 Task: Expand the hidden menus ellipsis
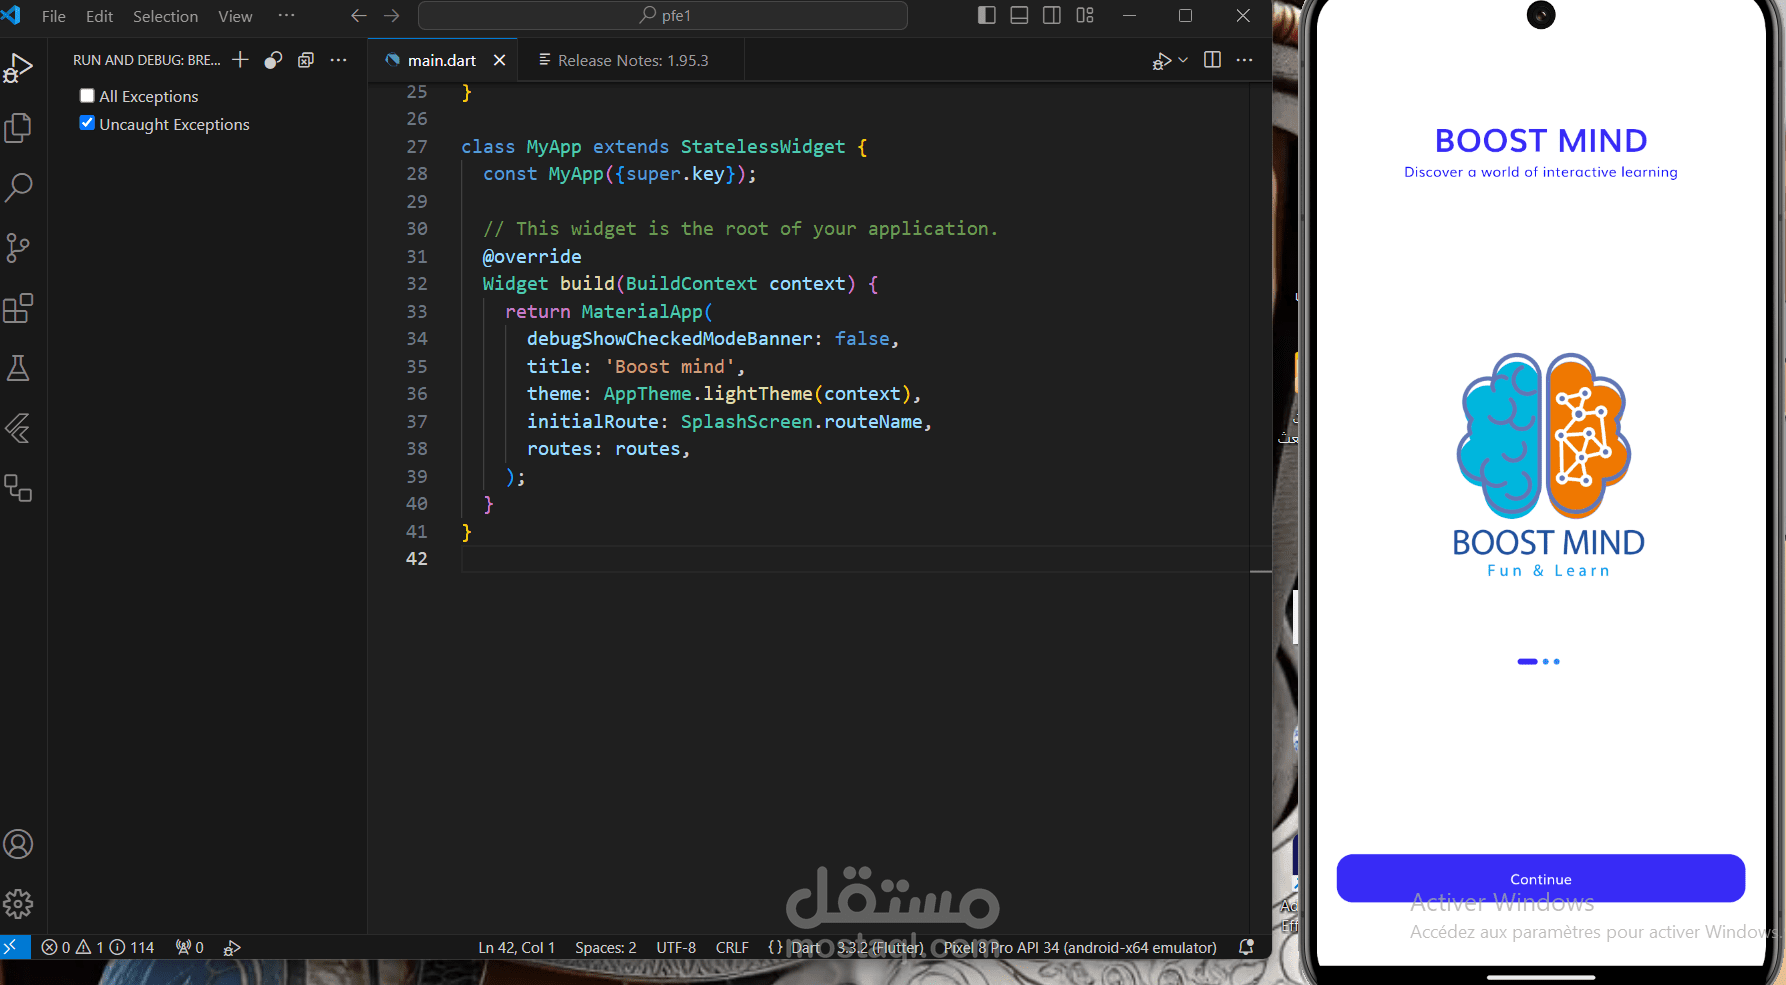pyautogui.click(x=286, y=15)
